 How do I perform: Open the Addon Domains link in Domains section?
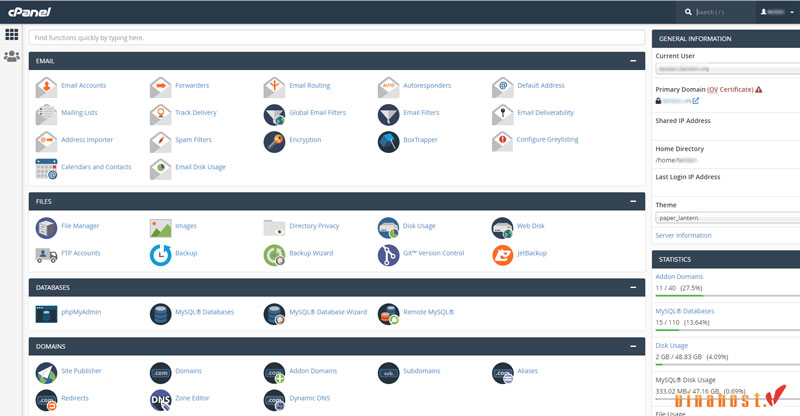coord(313,371)
